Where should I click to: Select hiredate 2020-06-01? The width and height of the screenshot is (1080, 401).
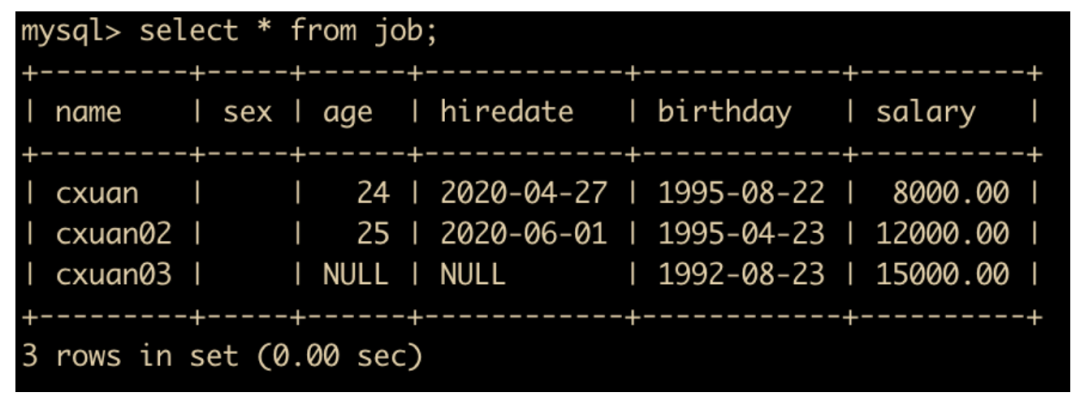pos(523,233)
